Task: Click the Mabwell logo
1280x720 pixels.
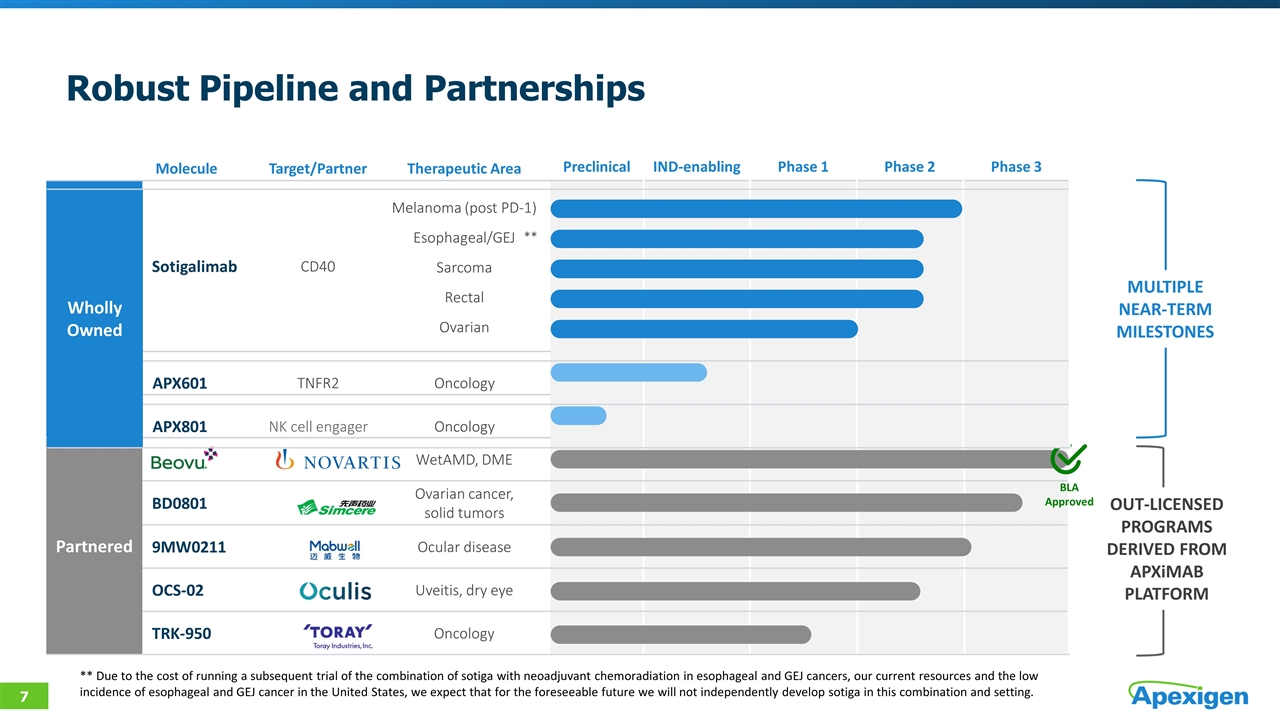Action: click(335, 548)
